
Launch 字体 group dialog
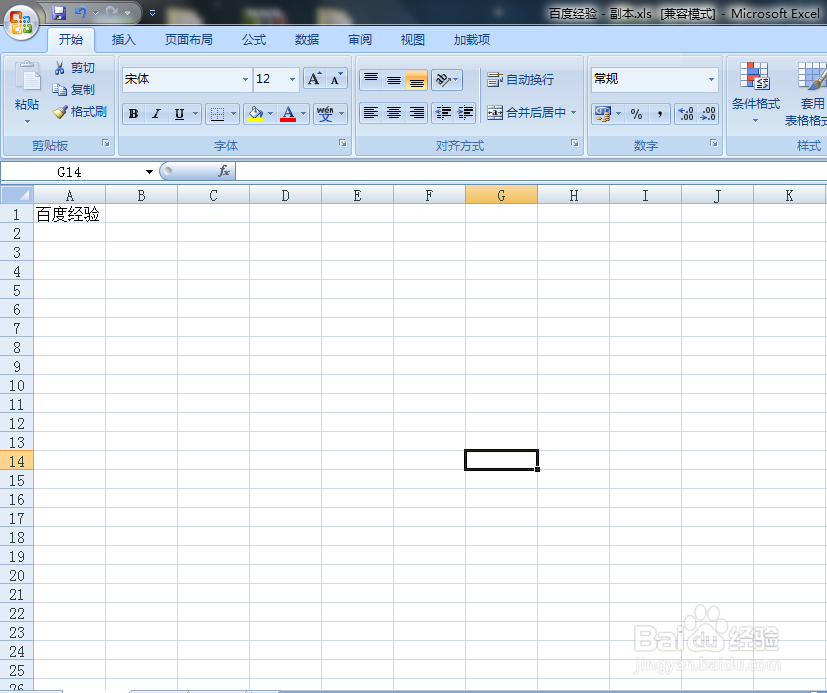point(343,143)
